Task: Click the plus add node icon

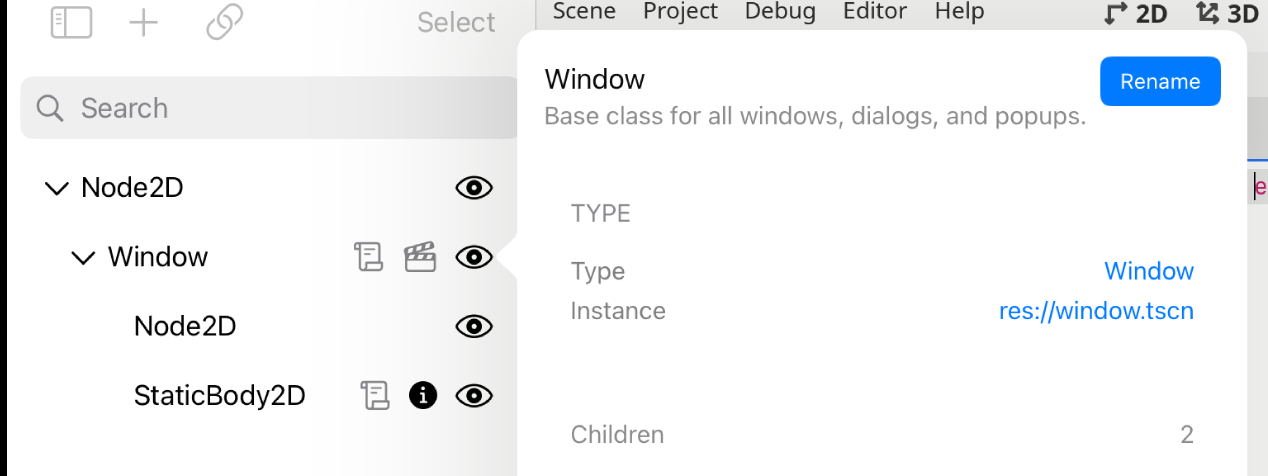Action: point(144,23)
